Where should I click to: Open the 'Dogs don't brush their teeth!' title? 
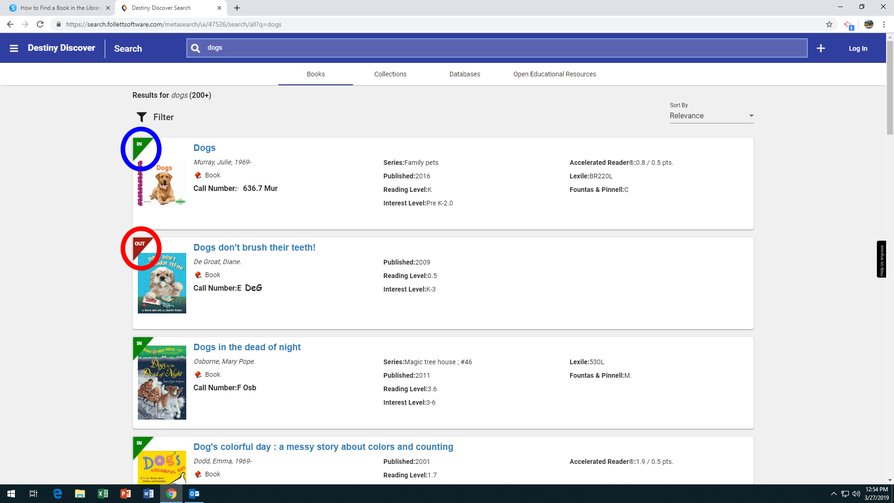click(x=254, y=248)
